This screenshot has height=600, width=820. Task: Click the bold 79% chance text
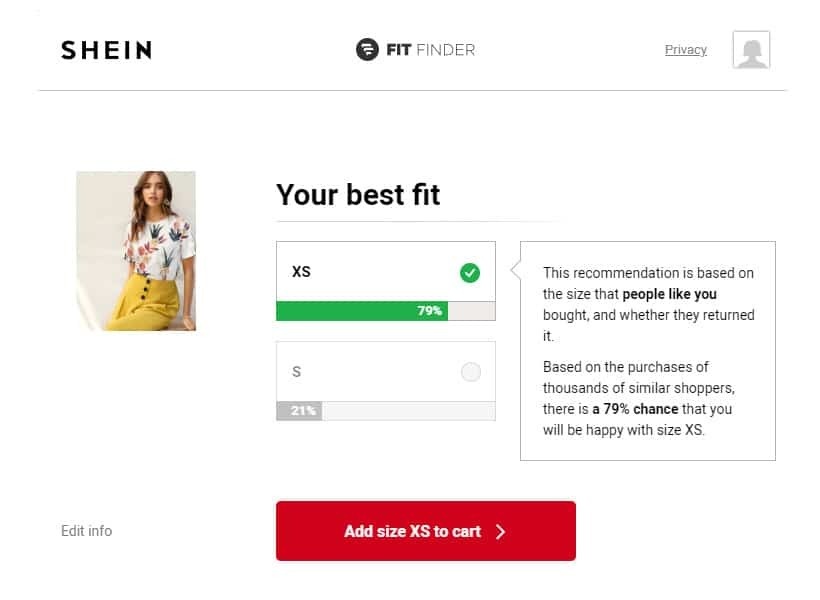634,409
